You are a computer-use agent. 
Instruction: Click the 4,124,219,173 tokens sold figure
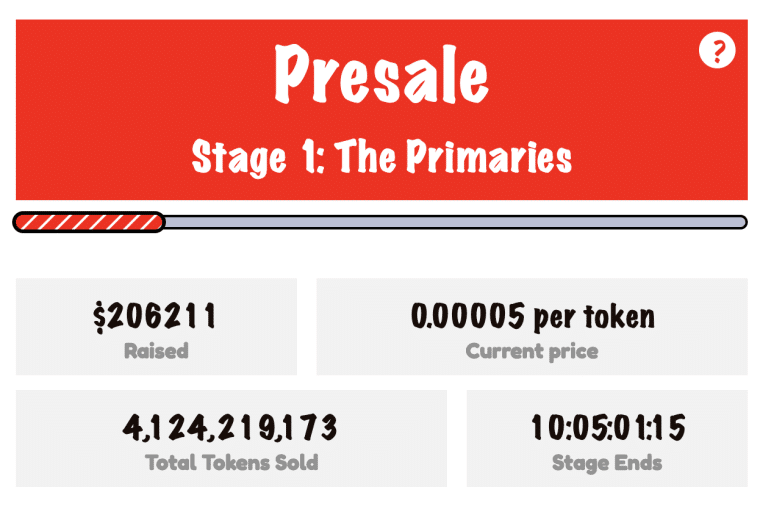(230, 428)
